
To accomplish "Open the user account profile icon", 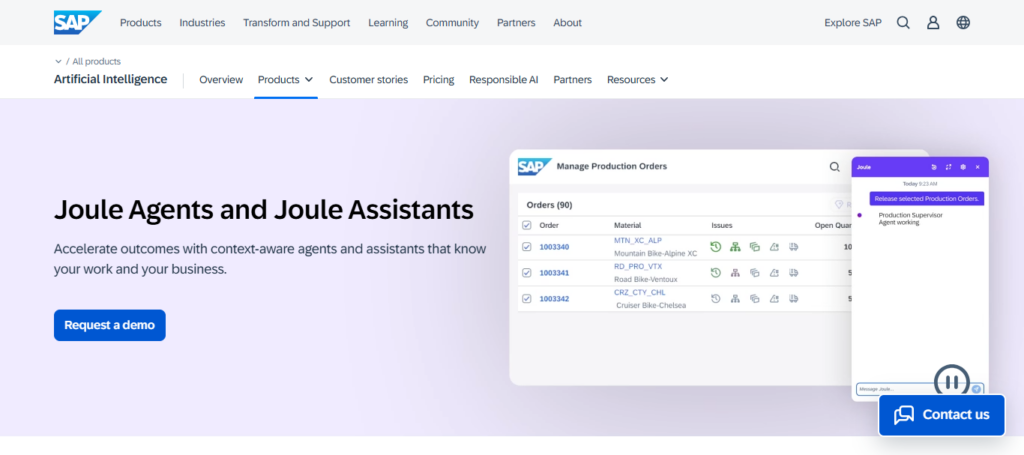I will (x=933, y=23).
